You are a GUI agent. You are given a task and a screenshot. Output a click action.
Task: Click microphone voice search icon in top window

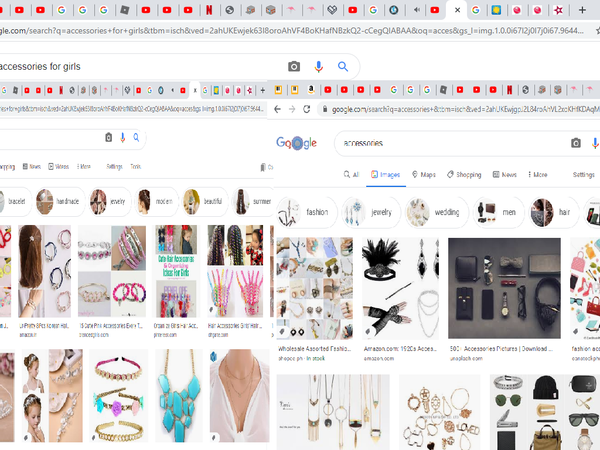318,67
